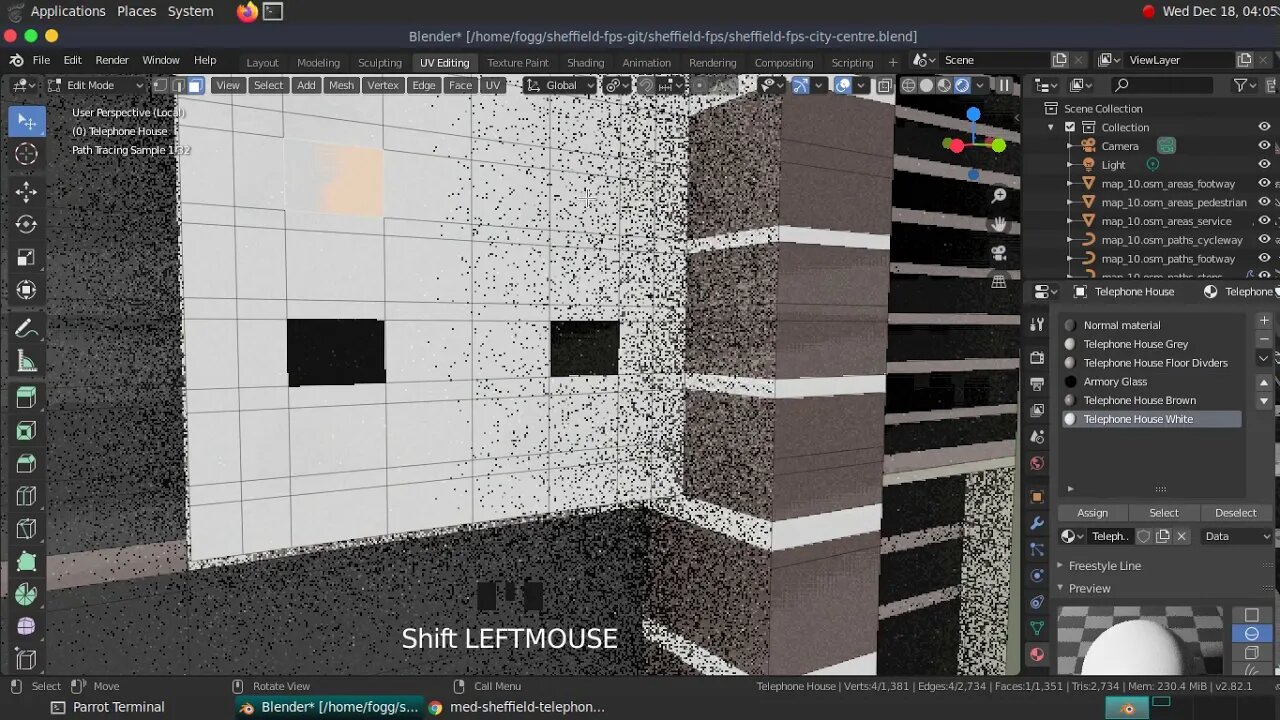
Task: Click the viewport zoom magnifier icon
Action: [x=998, y=196]
